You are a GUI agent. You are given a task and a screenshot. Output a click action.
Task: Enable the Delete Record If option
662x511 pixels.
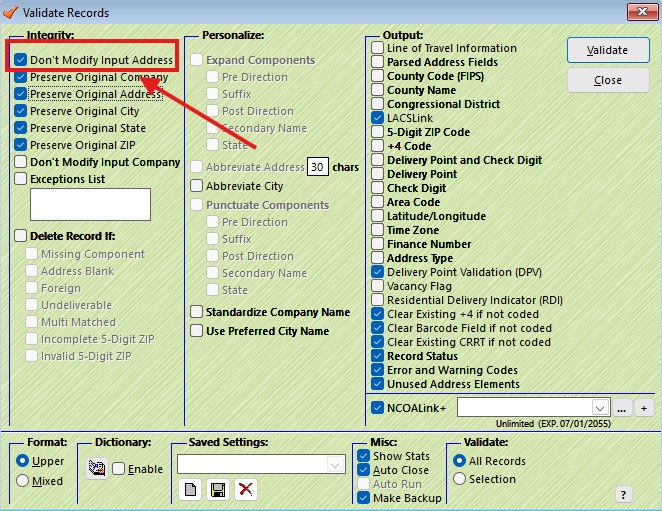point(20,236)
